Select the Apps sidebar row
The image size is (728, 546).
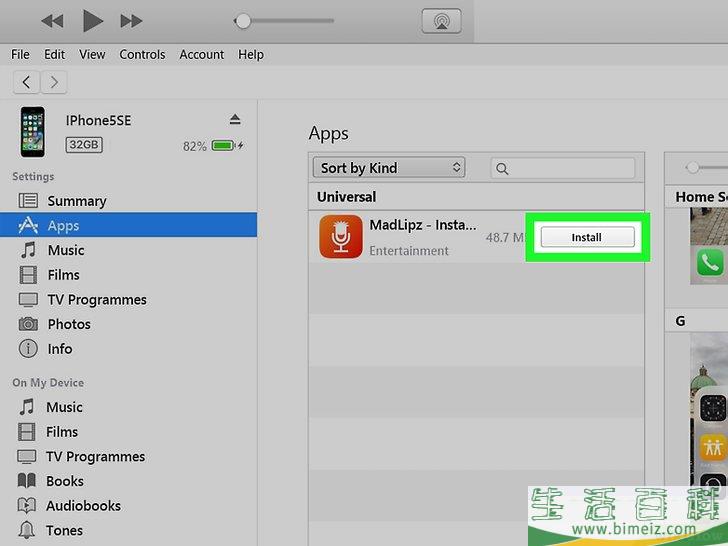128,225
